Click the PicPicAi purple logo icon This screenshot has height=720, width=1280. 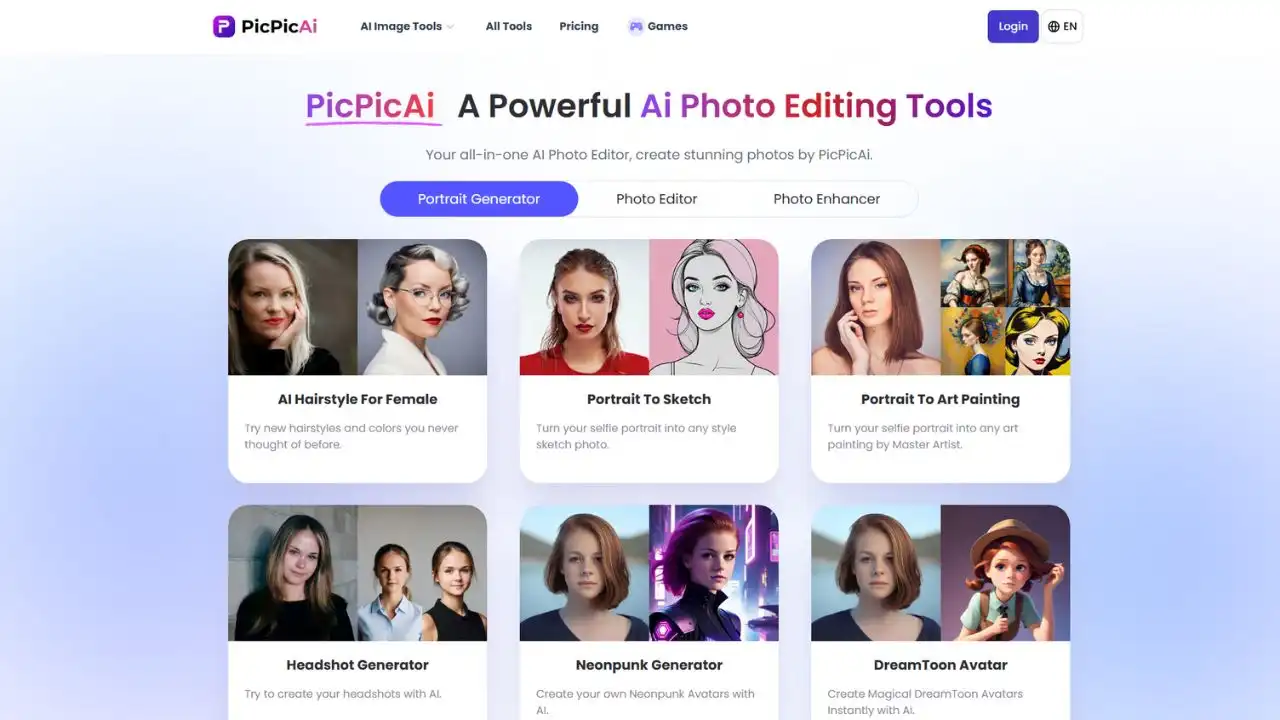224,26
